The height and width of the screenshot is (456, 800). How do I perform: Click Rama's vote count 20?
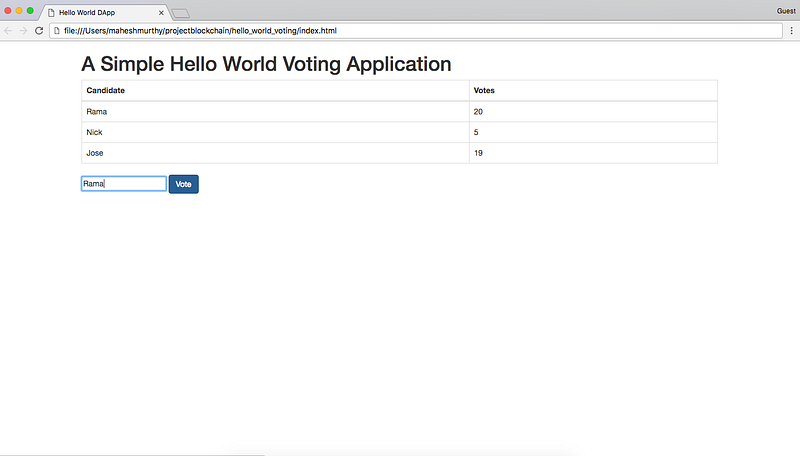593,112
